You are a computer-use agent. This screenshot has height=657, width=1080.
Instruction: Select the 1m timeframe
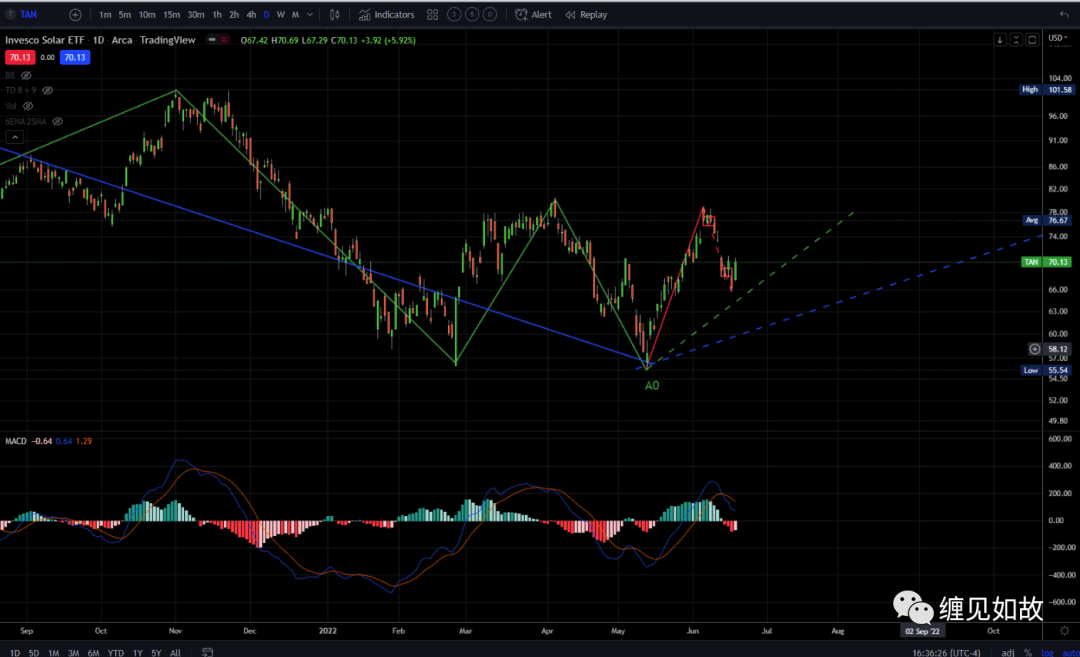click(x=105, y=14)
